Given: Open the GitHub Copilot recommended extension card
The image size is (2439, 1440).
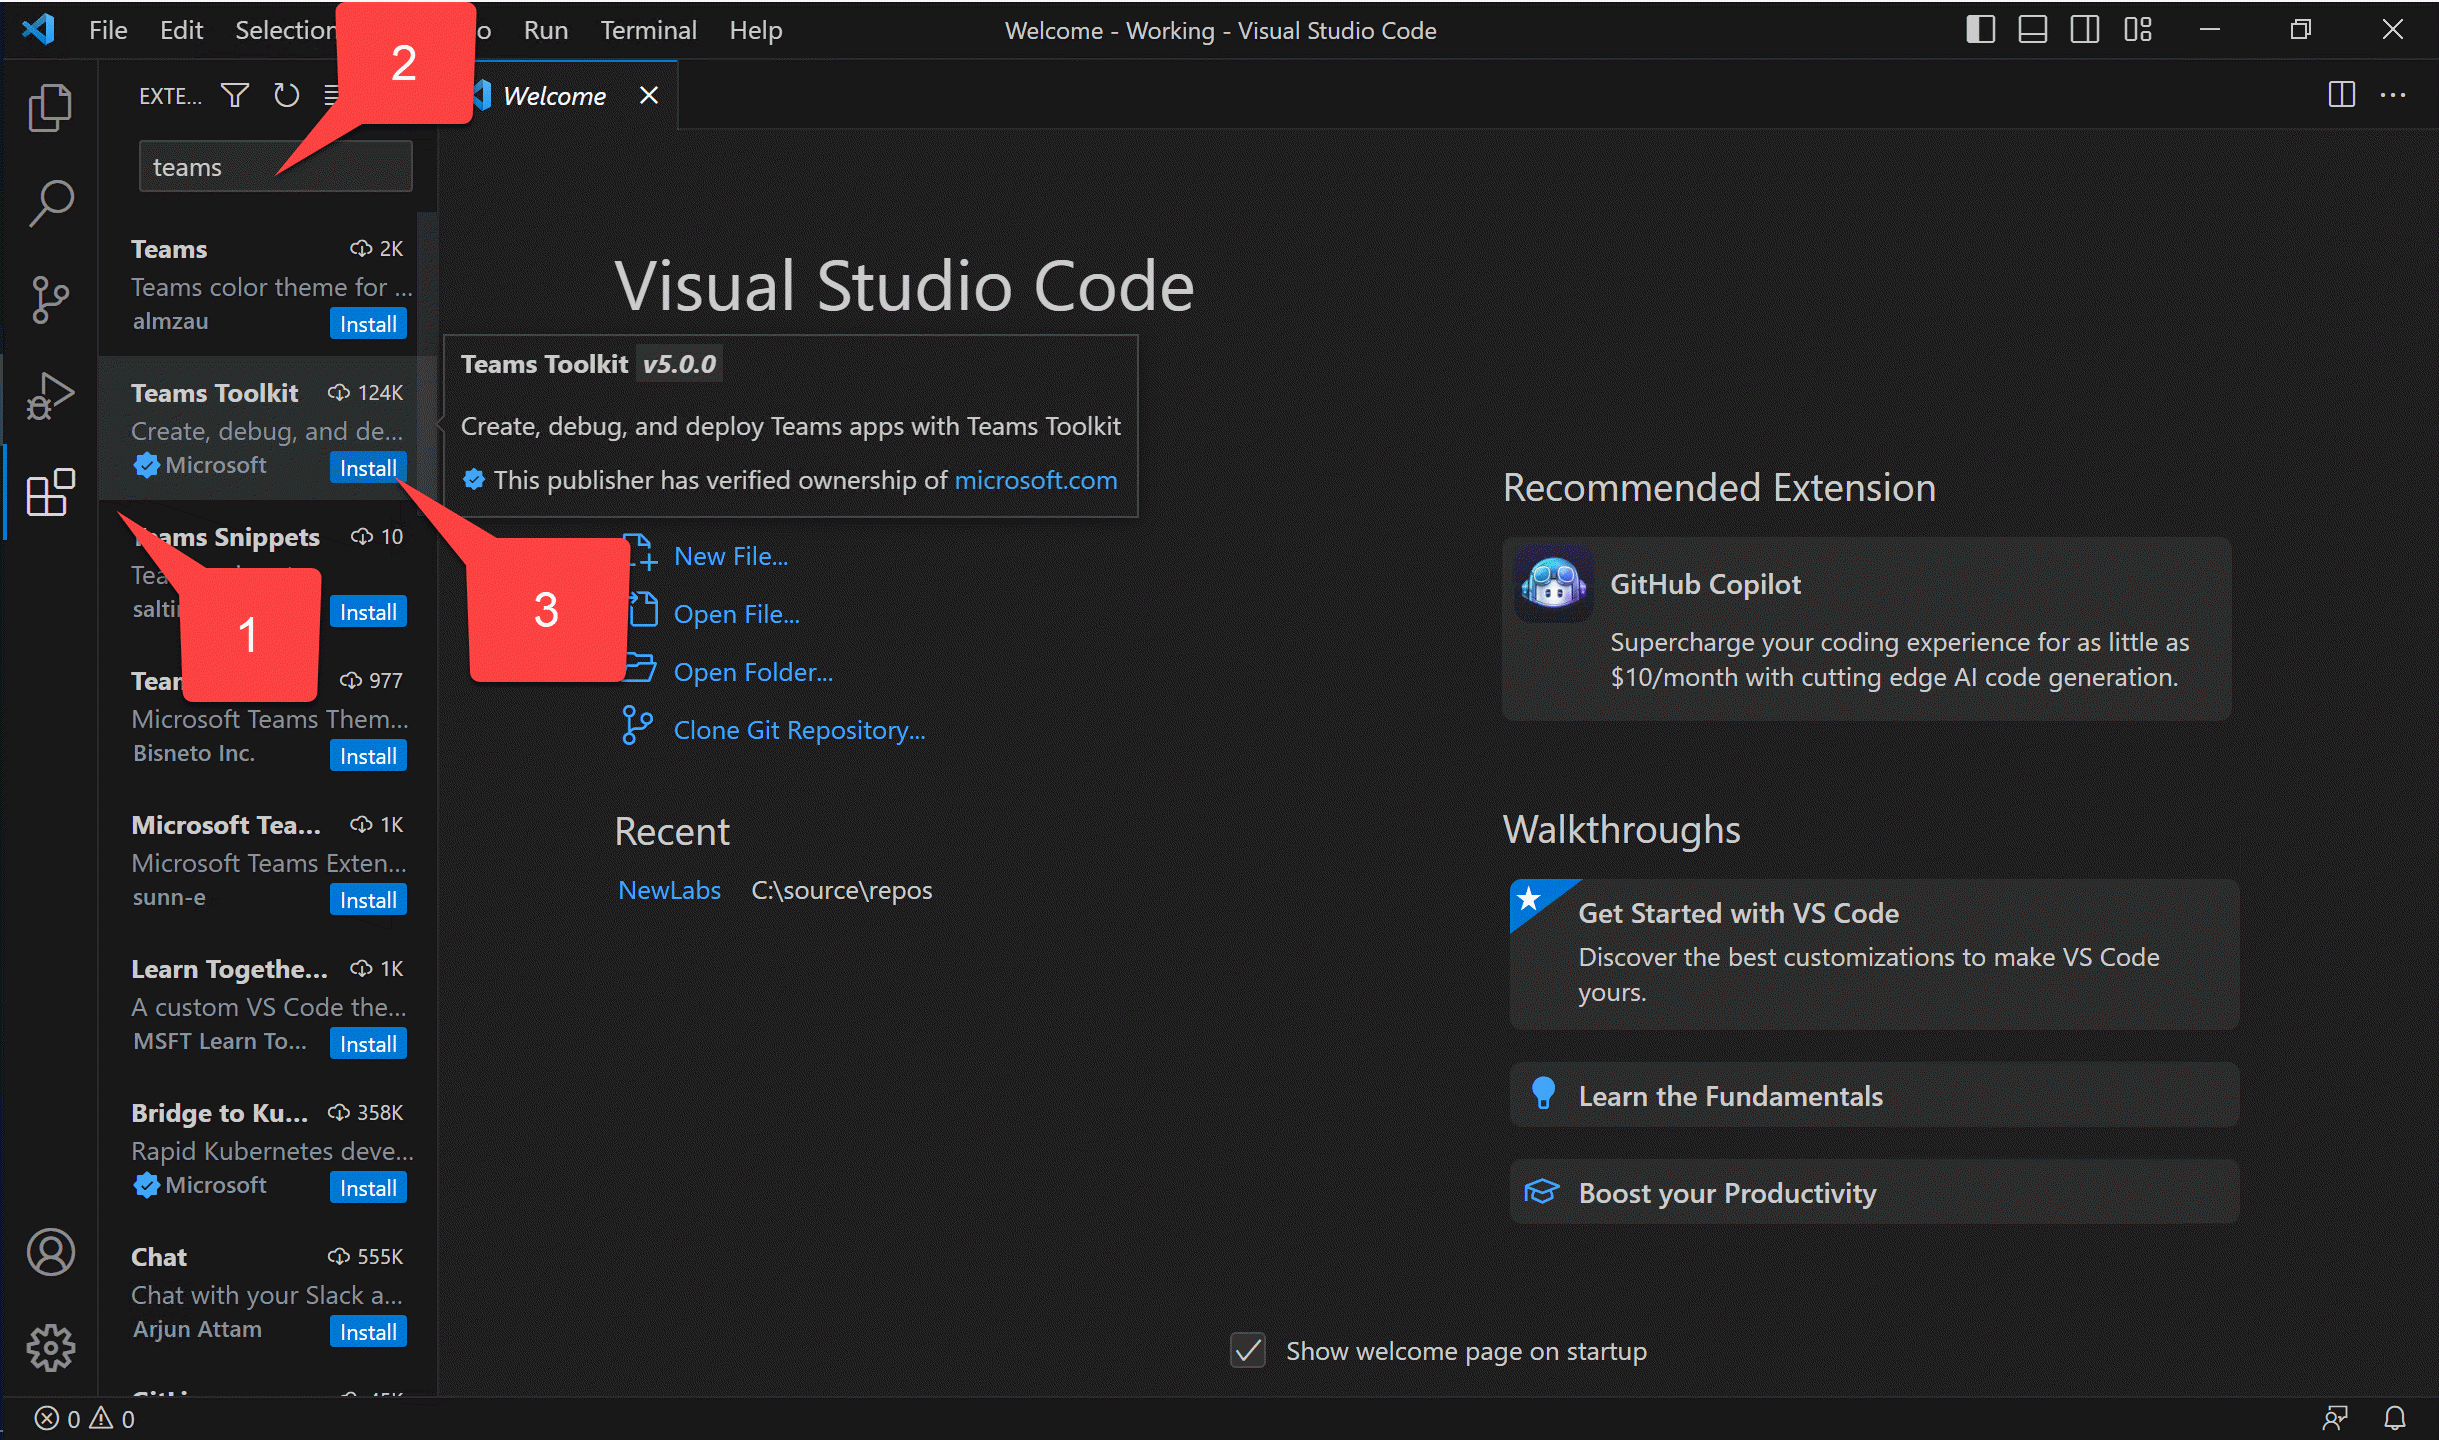Looking at the screenshot, I should click(1867, 629).
